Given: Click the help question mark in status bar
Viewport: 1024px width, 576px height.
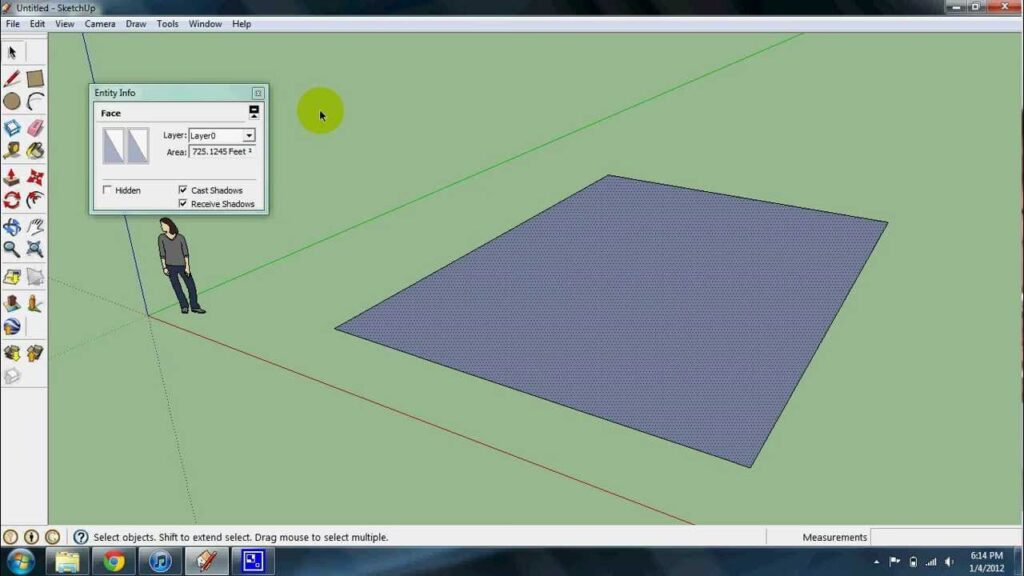Looking at the screenshot, I should point(81,537).
